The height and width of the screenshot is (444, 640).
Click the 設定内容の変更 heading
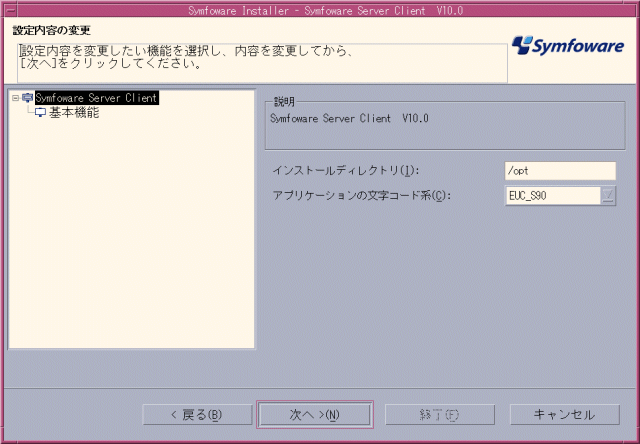click(x=51, y=30)
